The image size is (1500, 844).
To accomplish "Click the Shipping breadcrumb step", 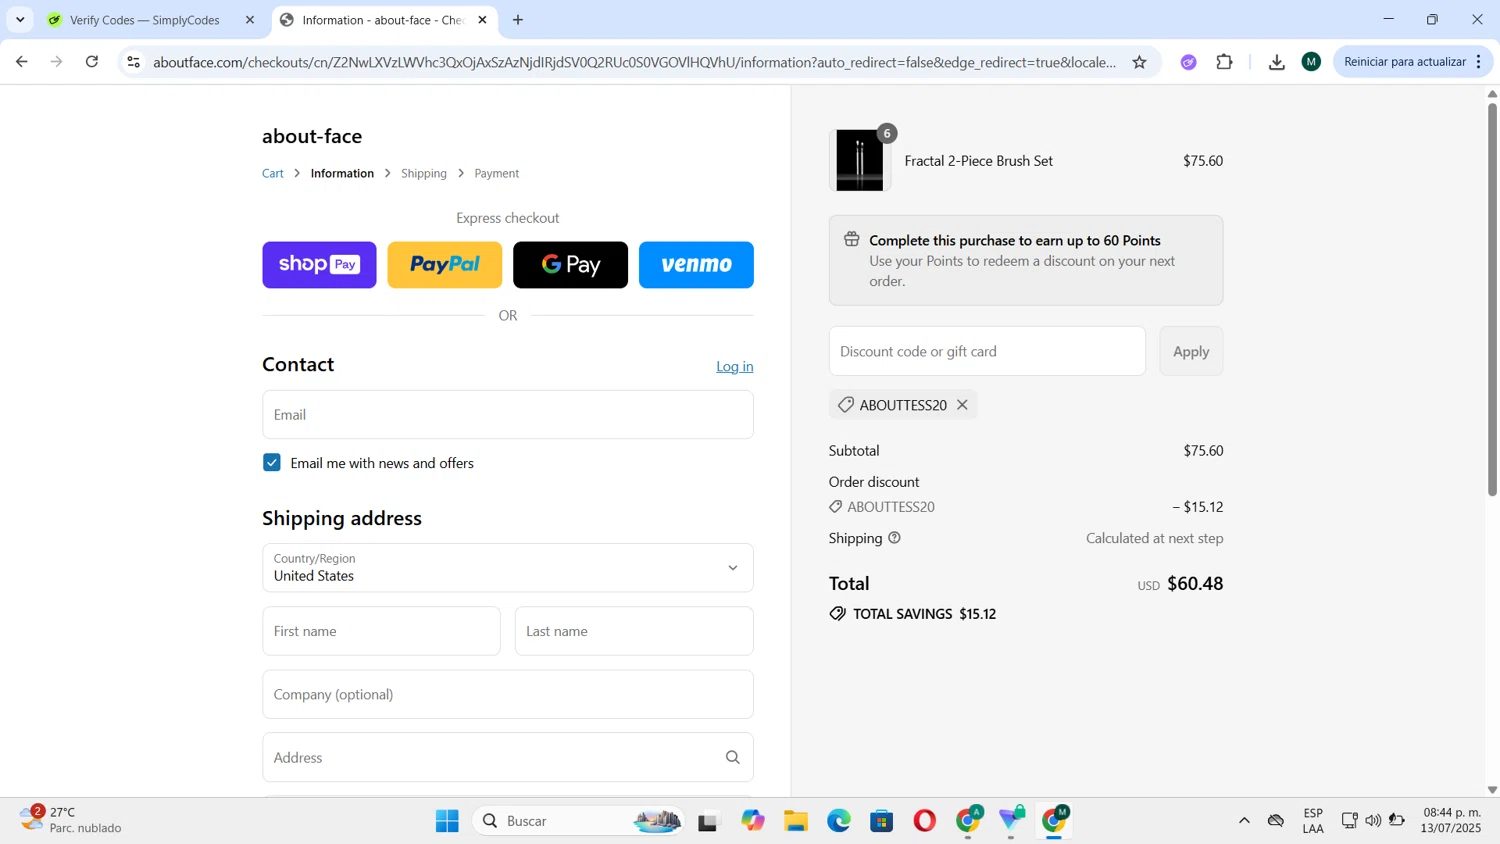I will (424, 173).
